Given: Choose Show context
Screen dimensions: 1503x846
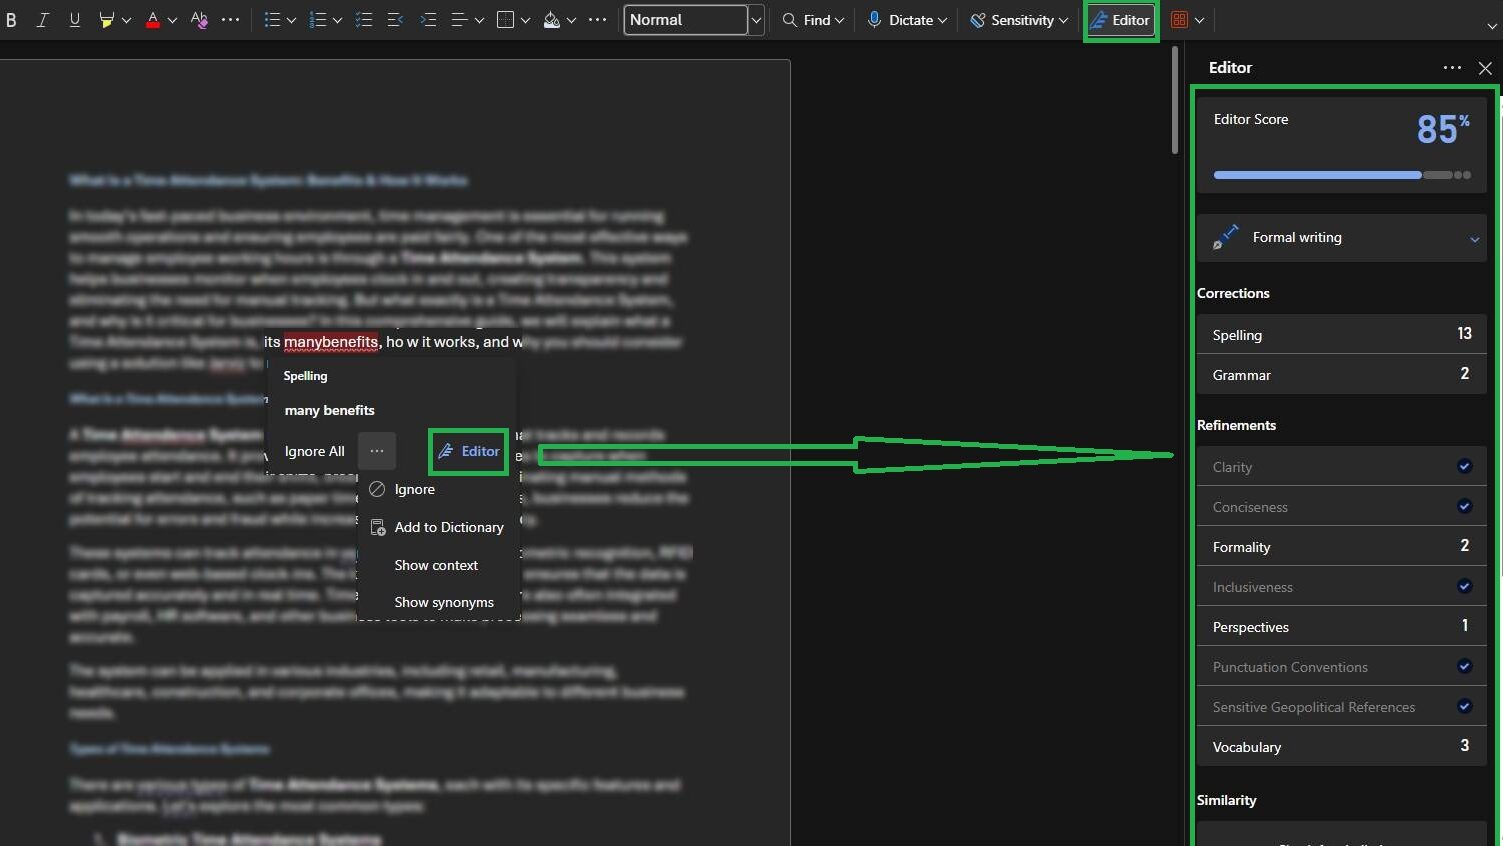Looking at the screenshot, I should [x=436, y=566].
